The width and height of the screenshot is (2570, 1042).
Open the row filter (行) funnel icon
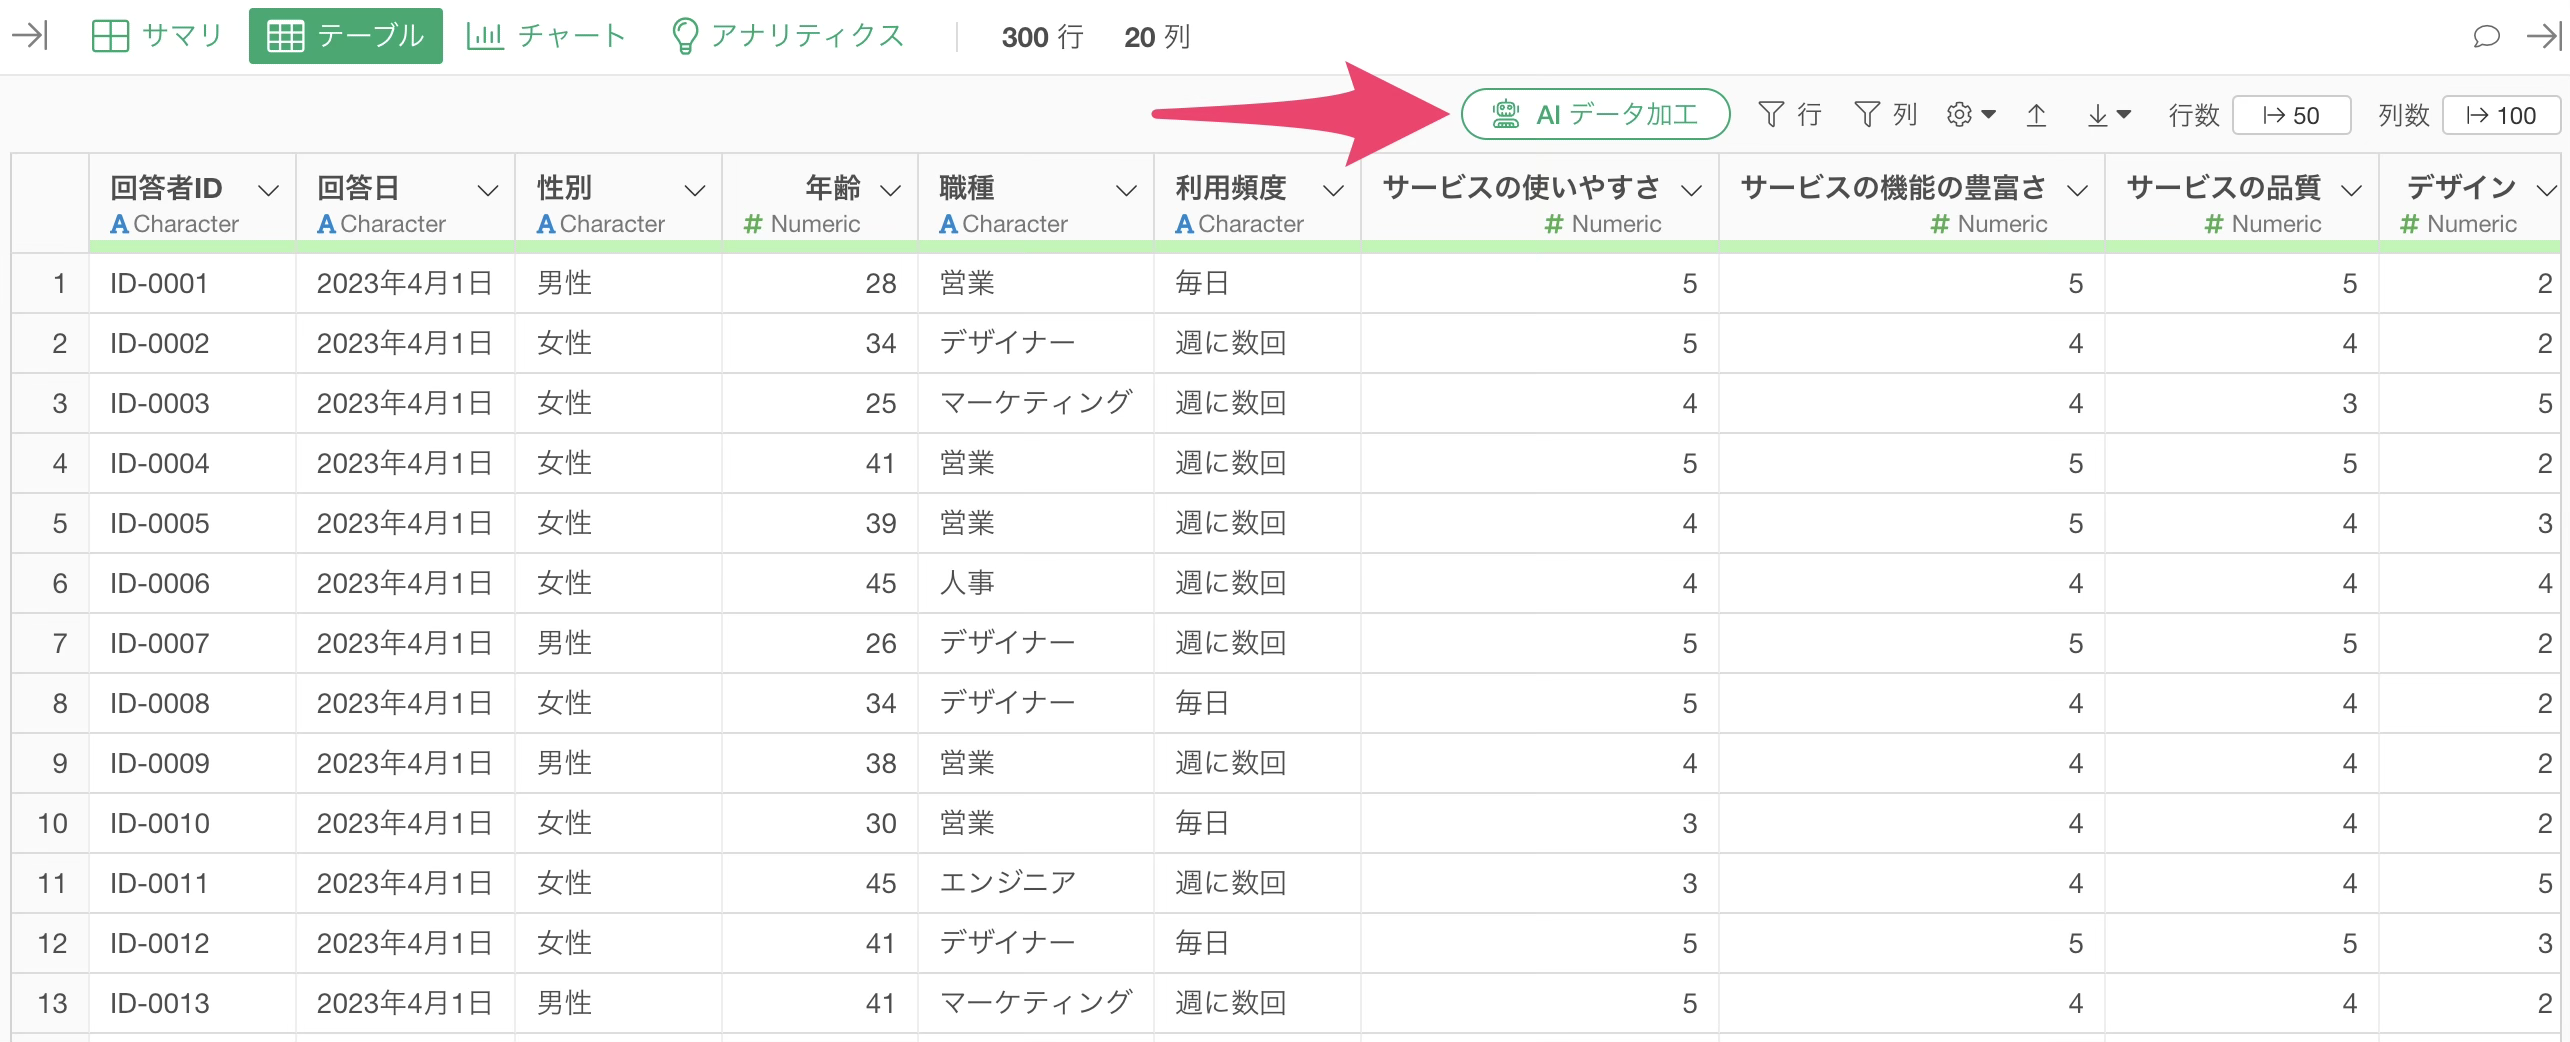pos(1788,115)
